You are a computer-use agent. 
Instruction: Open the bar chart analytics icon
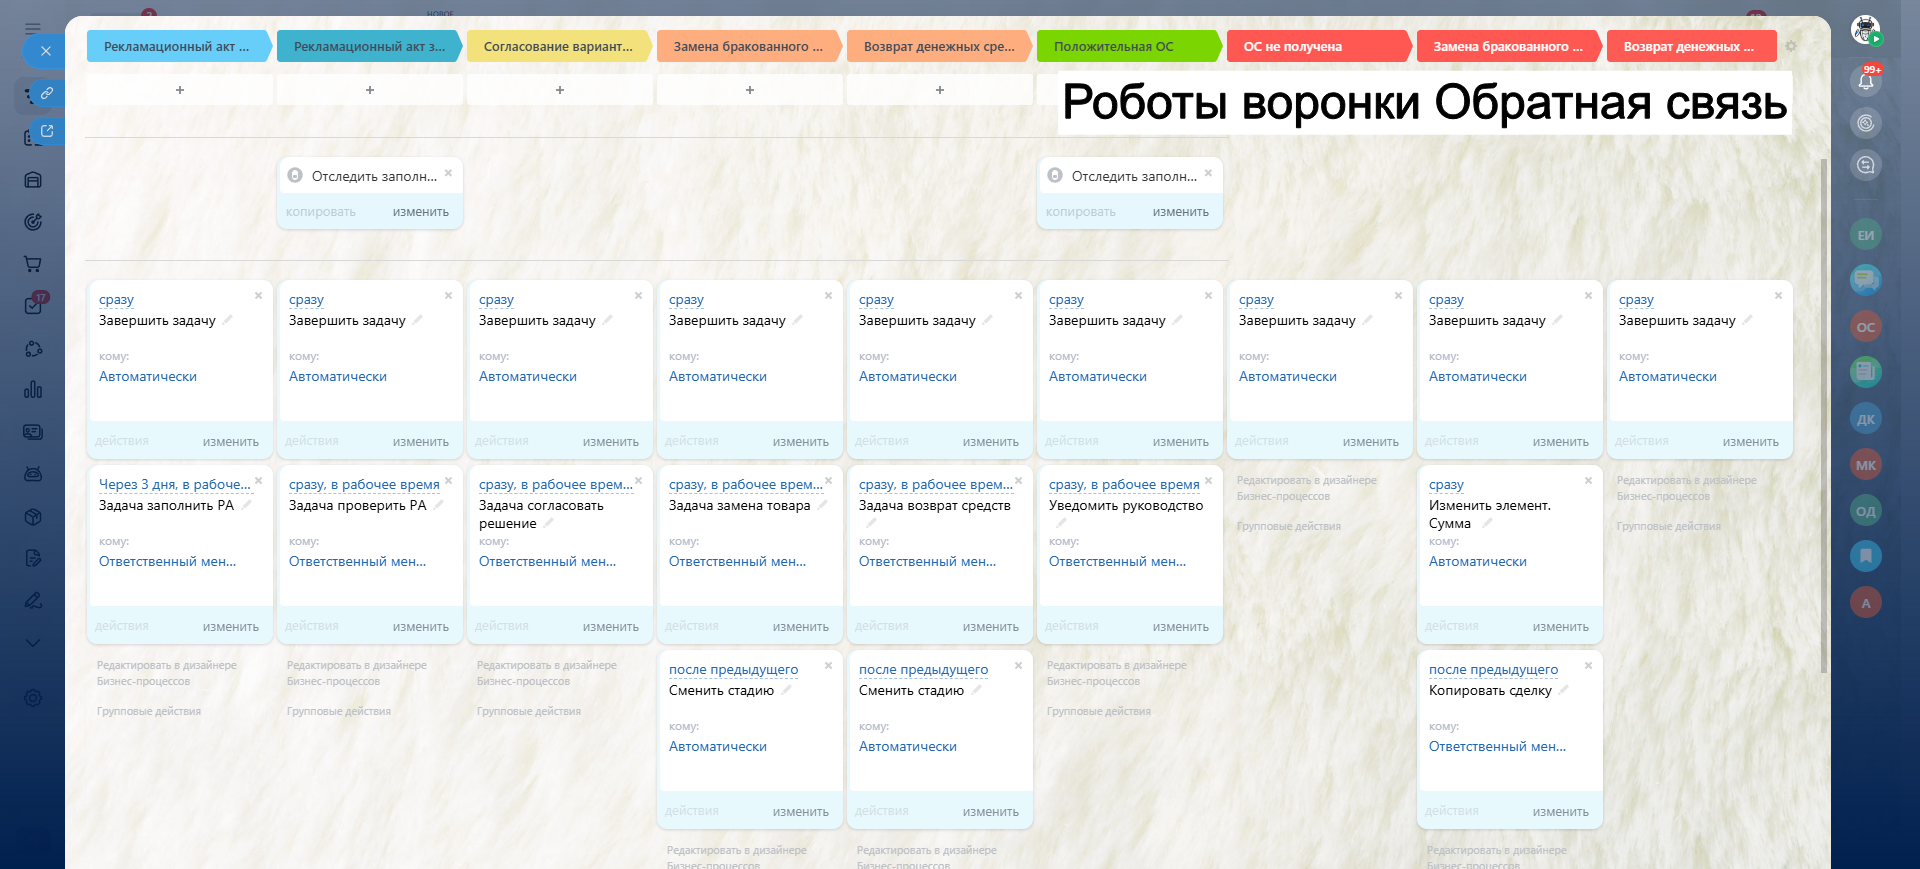(x=33, y=389)
